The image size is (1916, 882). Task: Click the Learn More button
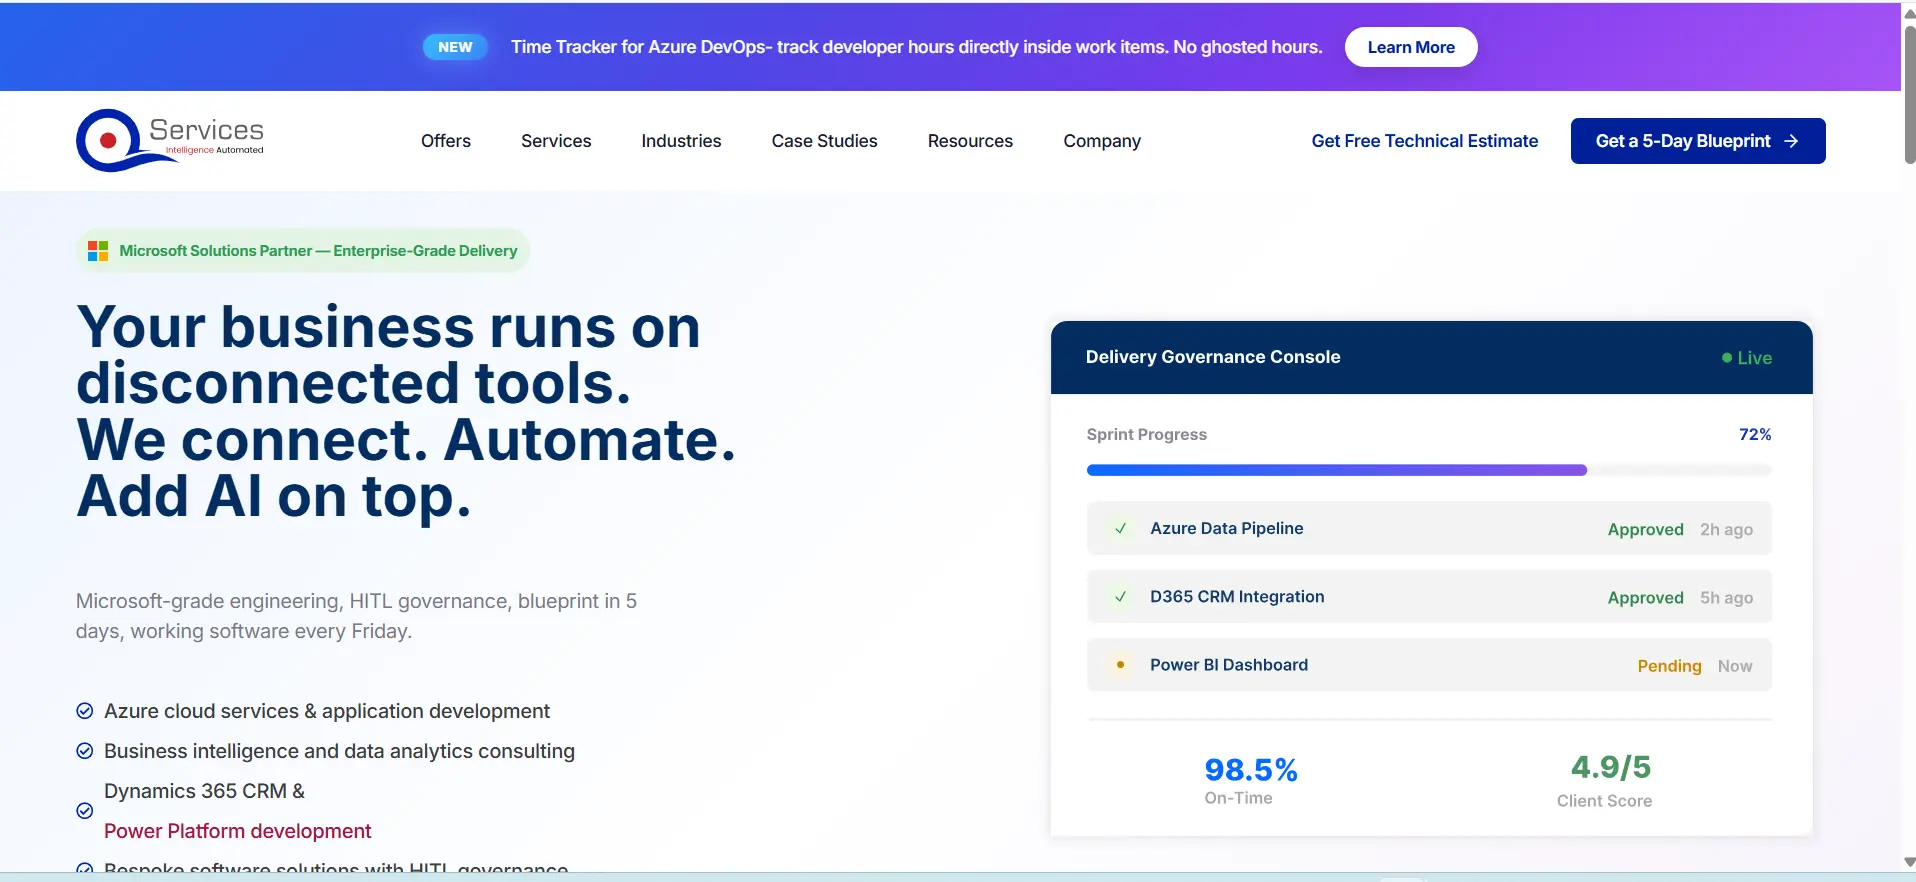1411,47
